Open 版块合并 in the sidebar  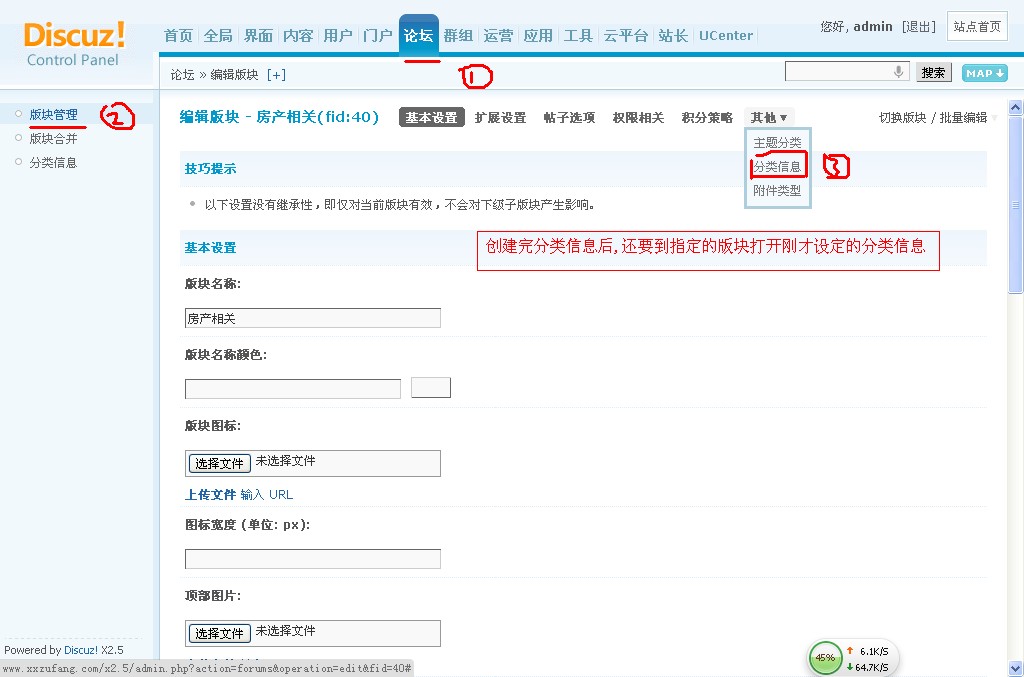tap(54, 138)
